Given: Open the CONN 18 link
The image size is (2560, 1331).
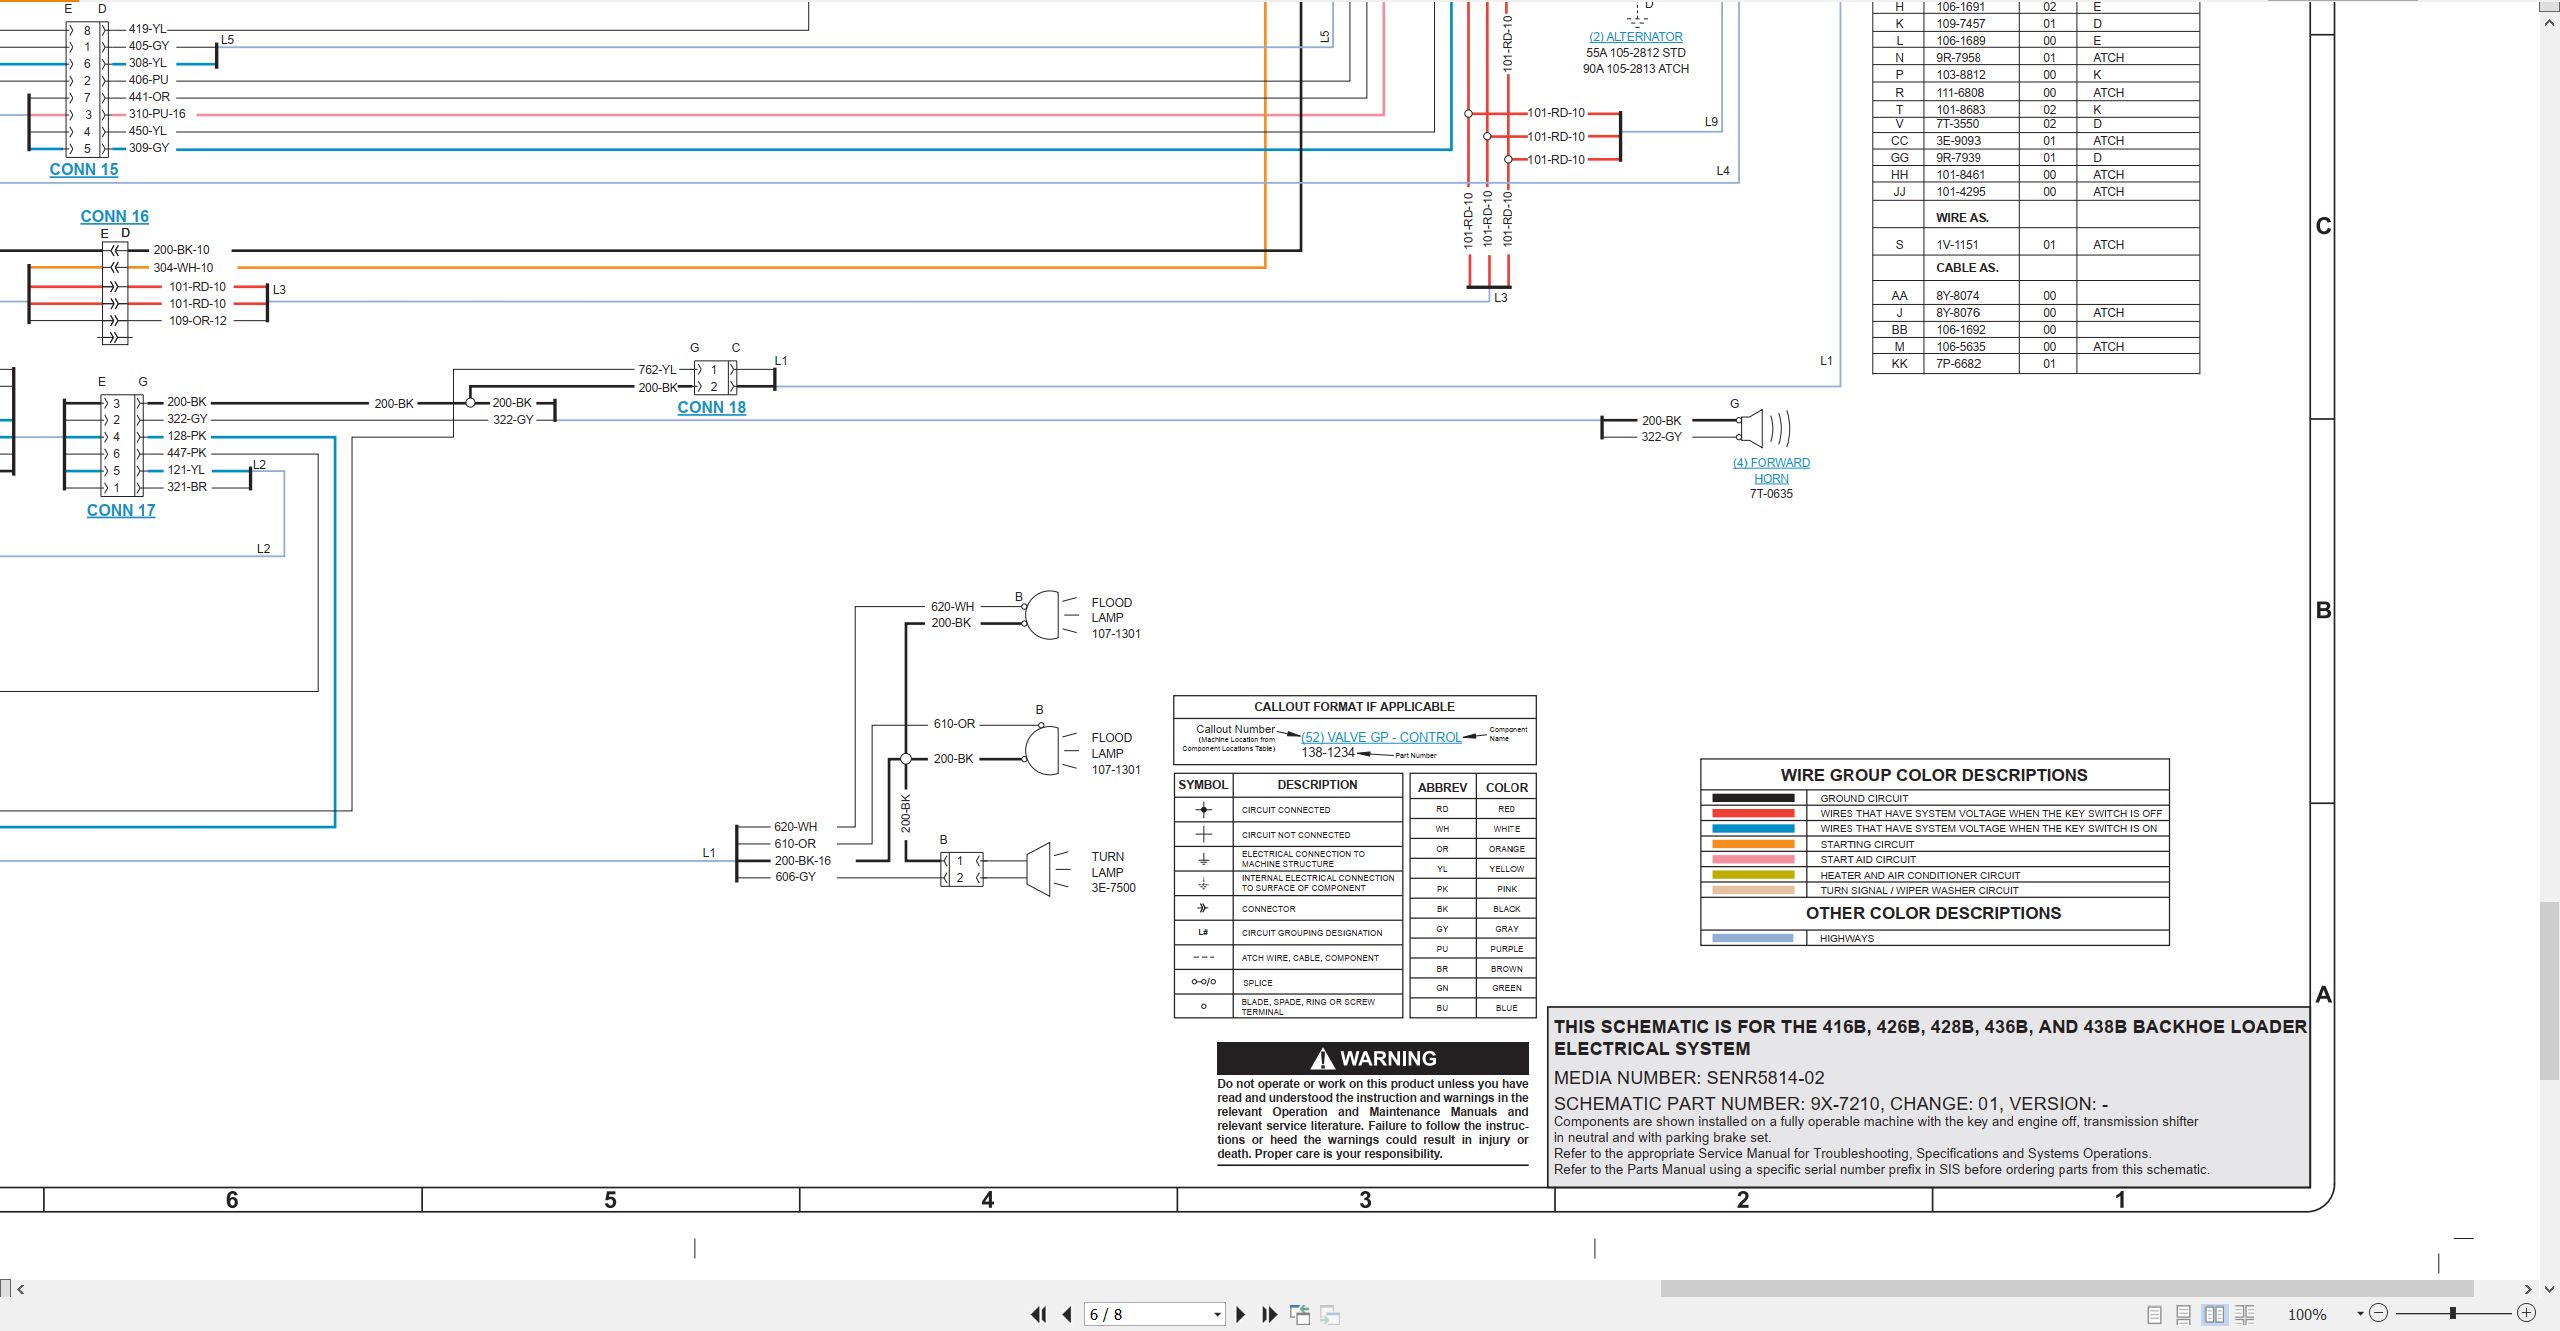Looking at the screenshot, I should click(x=711, y=407).
